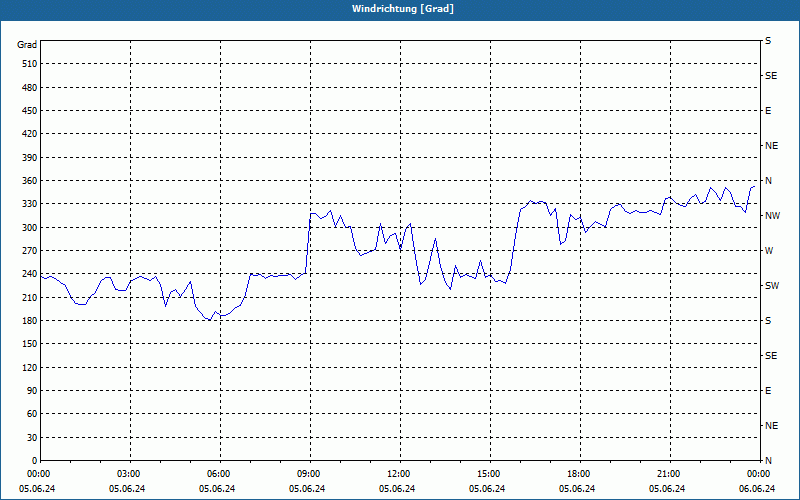Select the SW compass label on right axis

[x=772, y=286]
